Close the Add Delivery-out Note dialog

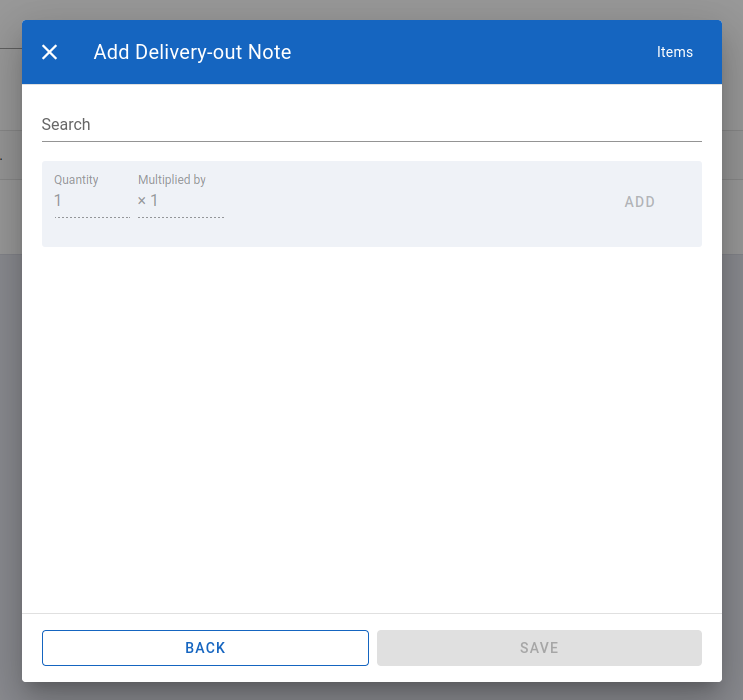(50, 52)
